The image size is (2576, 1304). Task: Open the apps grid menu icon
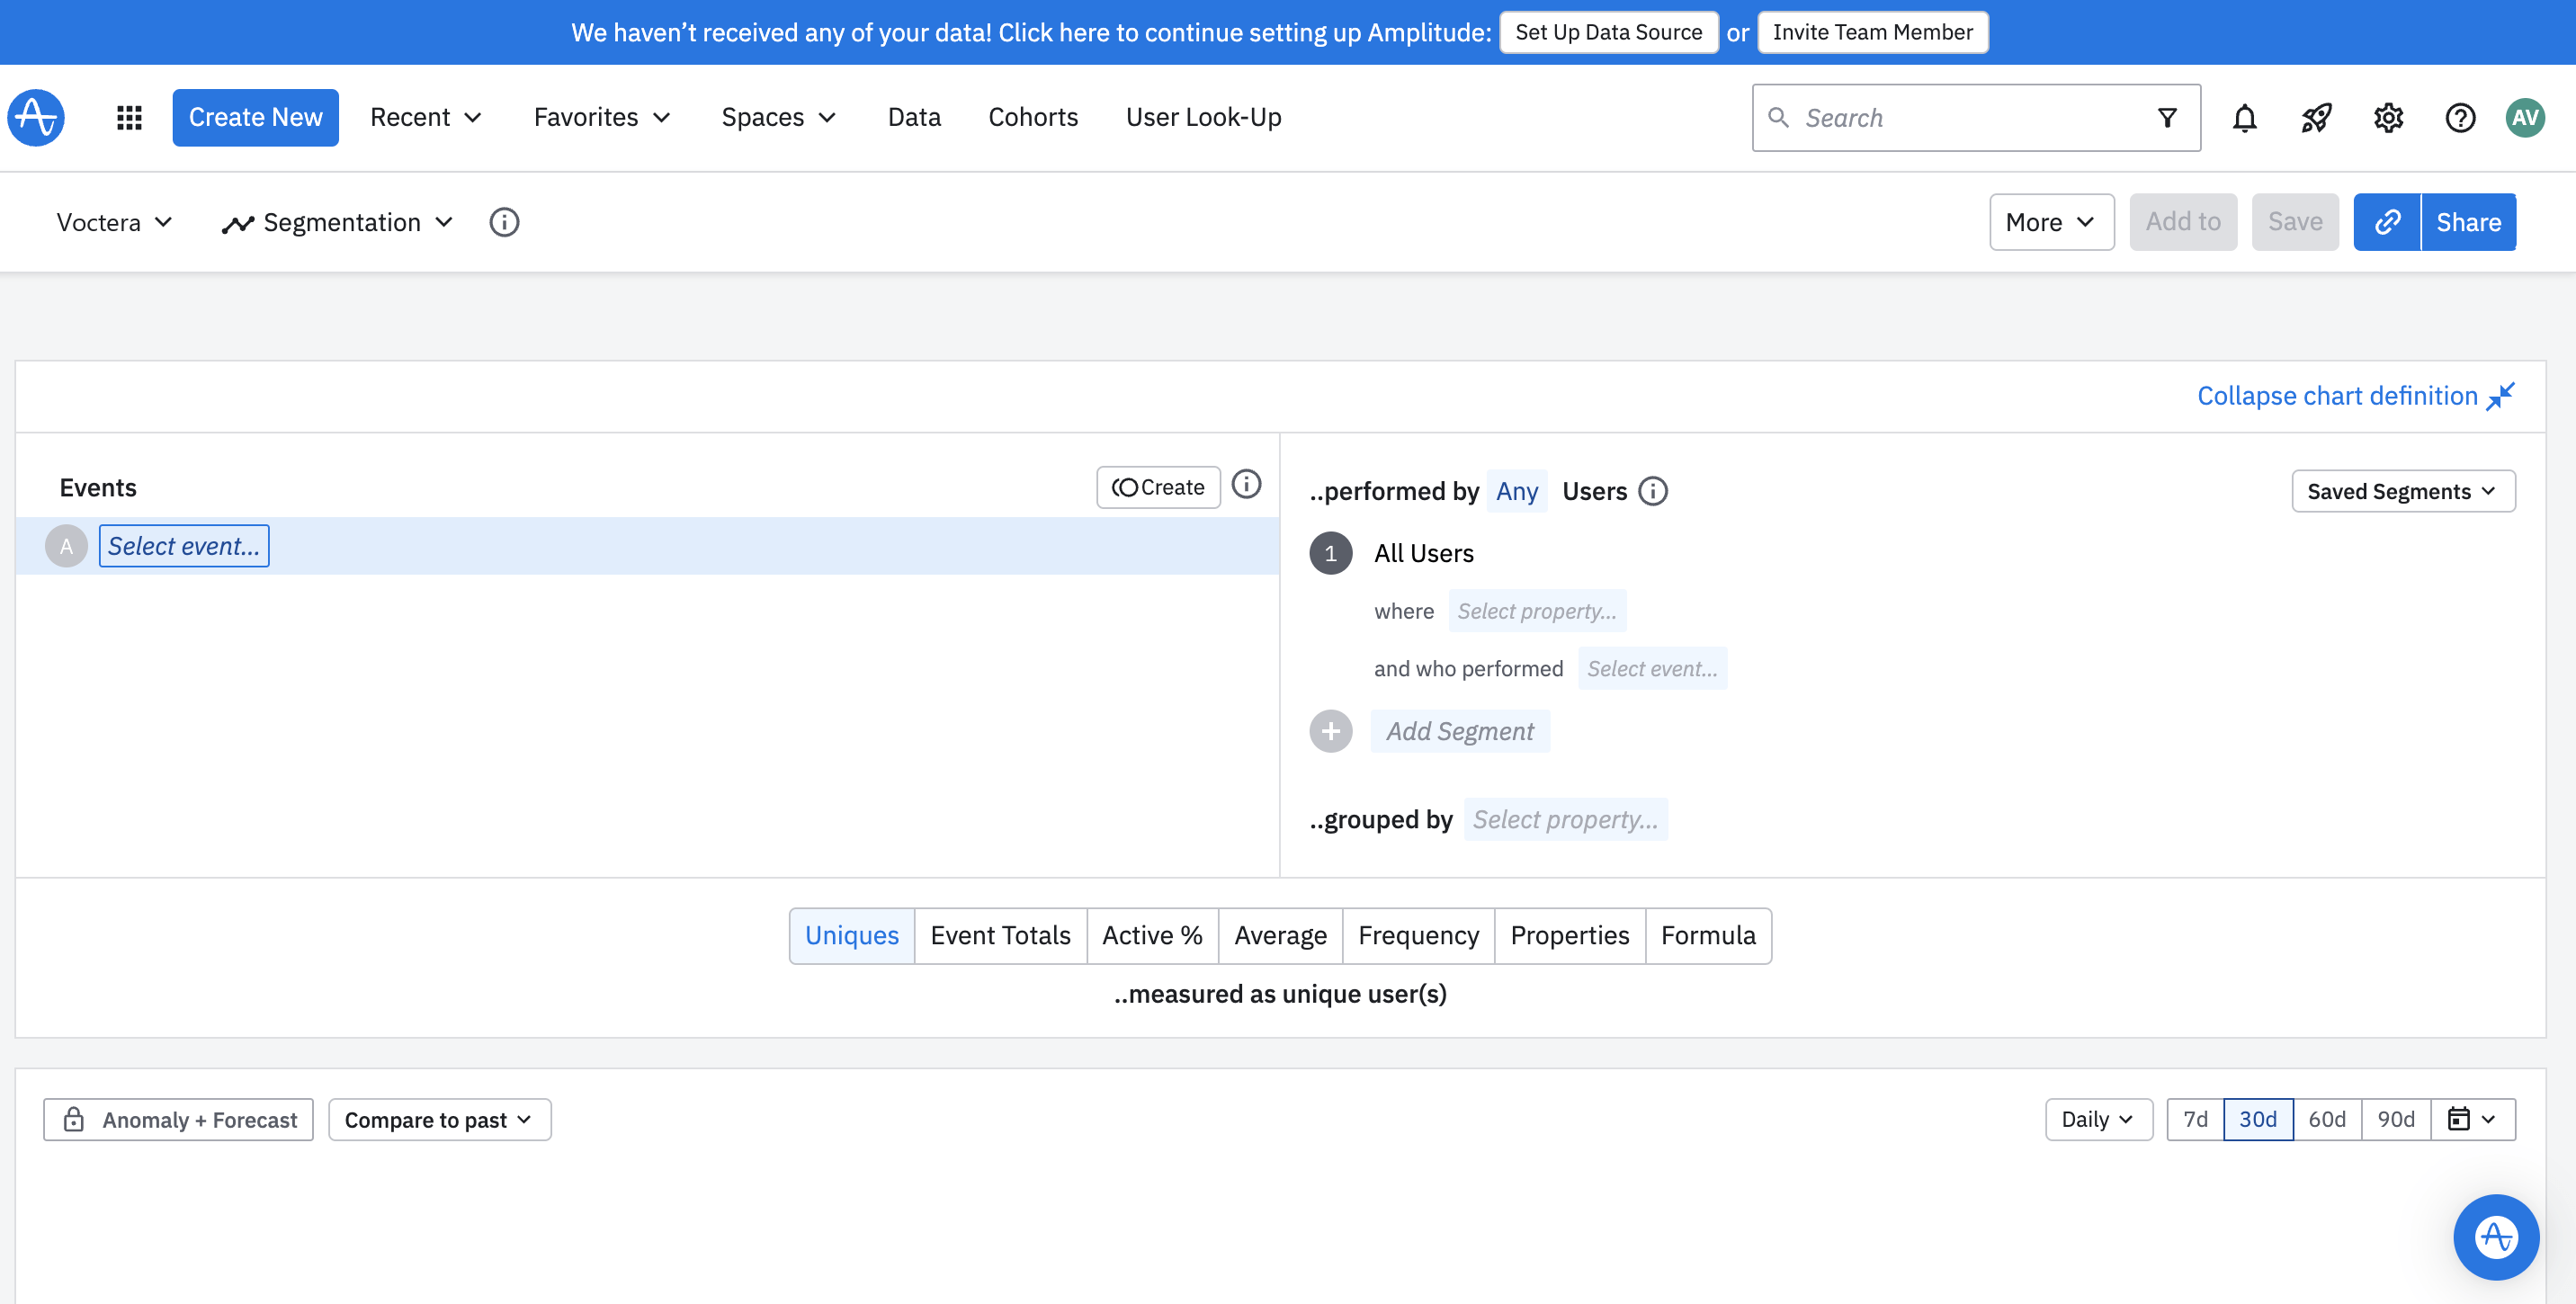coord(129,117)
